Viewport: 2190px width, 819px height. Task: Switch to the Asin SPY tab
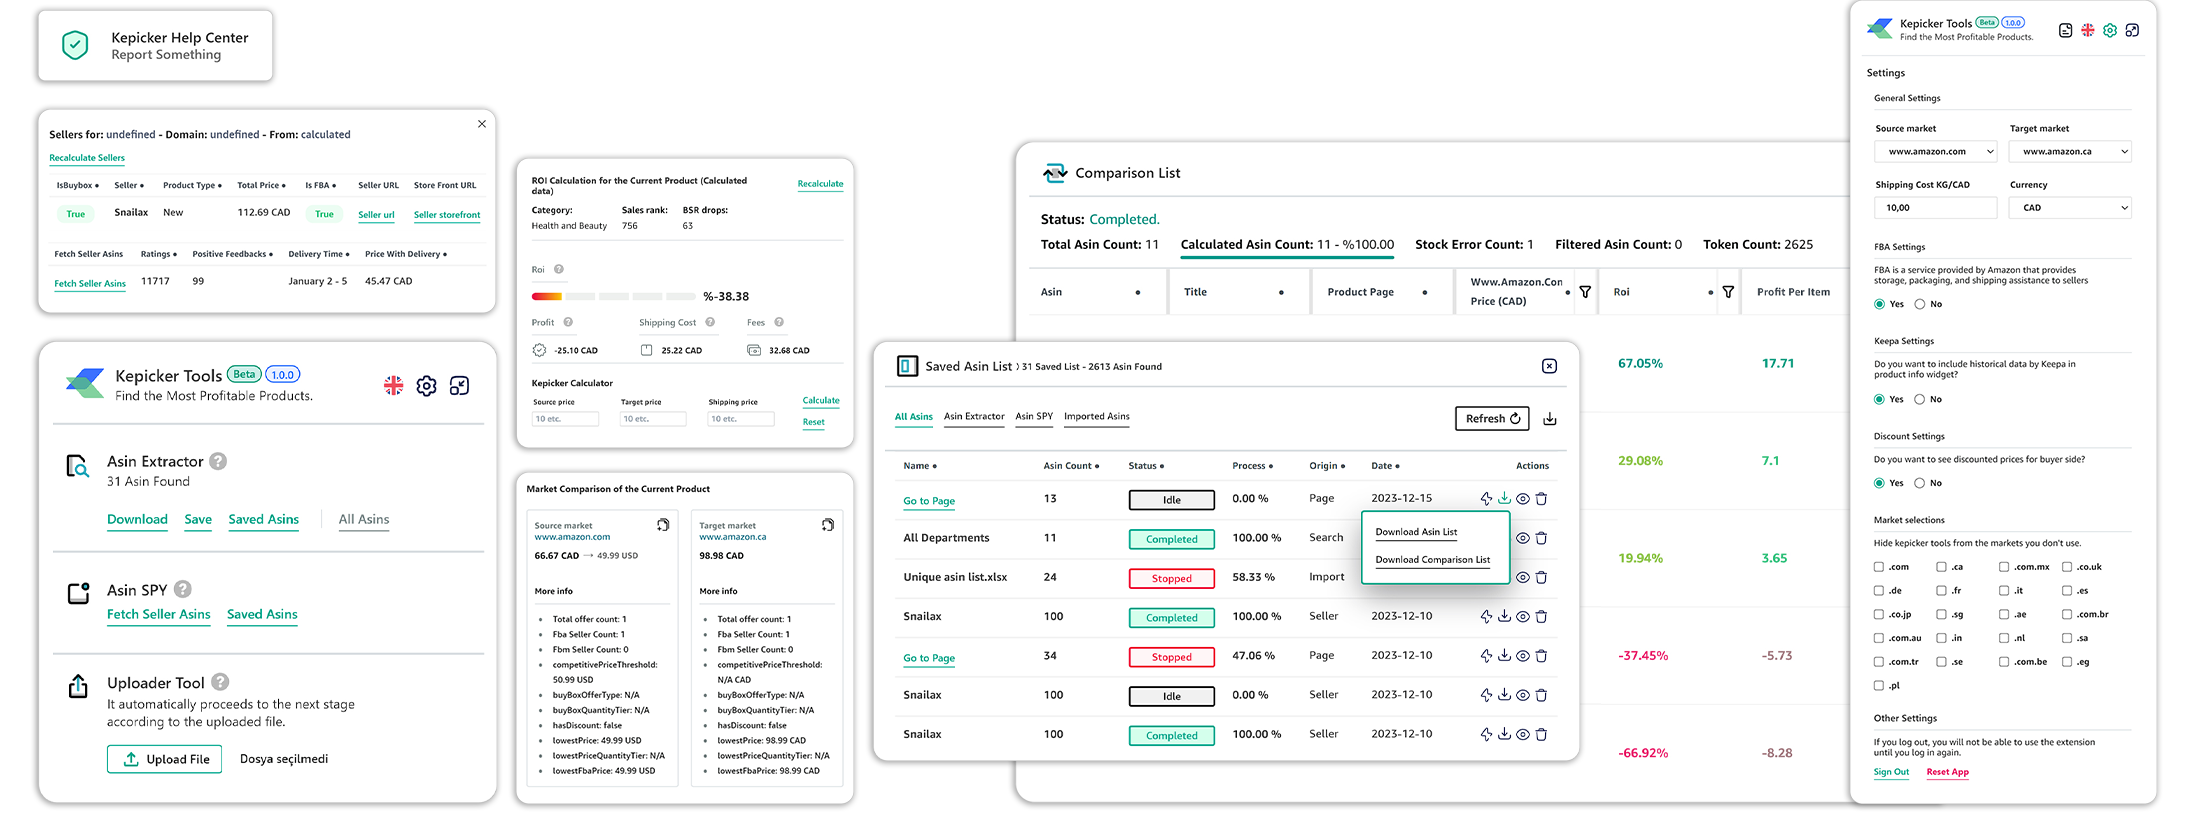pos(1034,417)
